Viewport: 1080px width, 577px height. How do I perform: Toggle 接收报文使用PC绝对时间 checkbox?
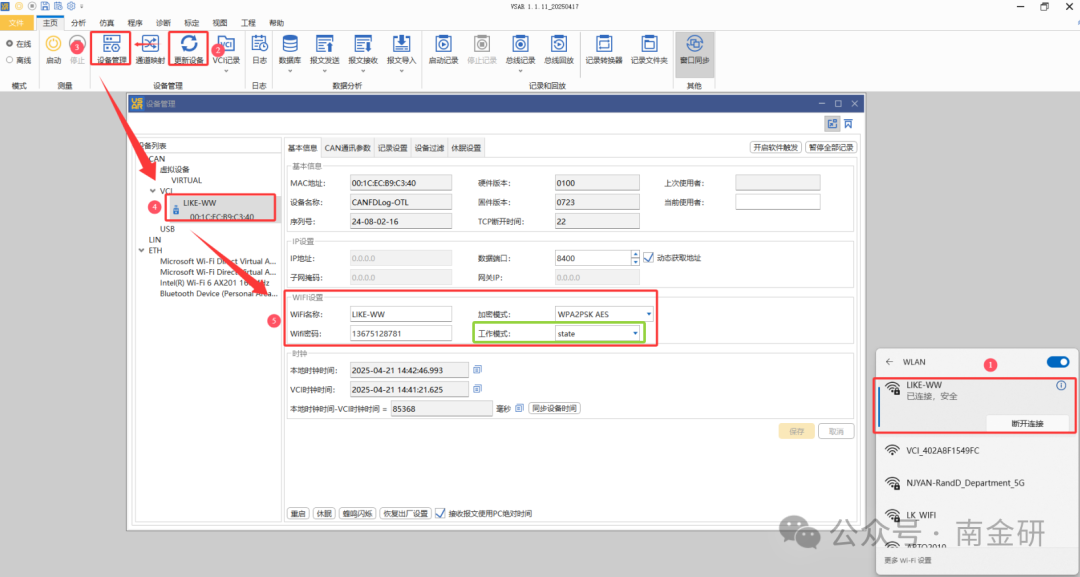(x=440, y=513)
